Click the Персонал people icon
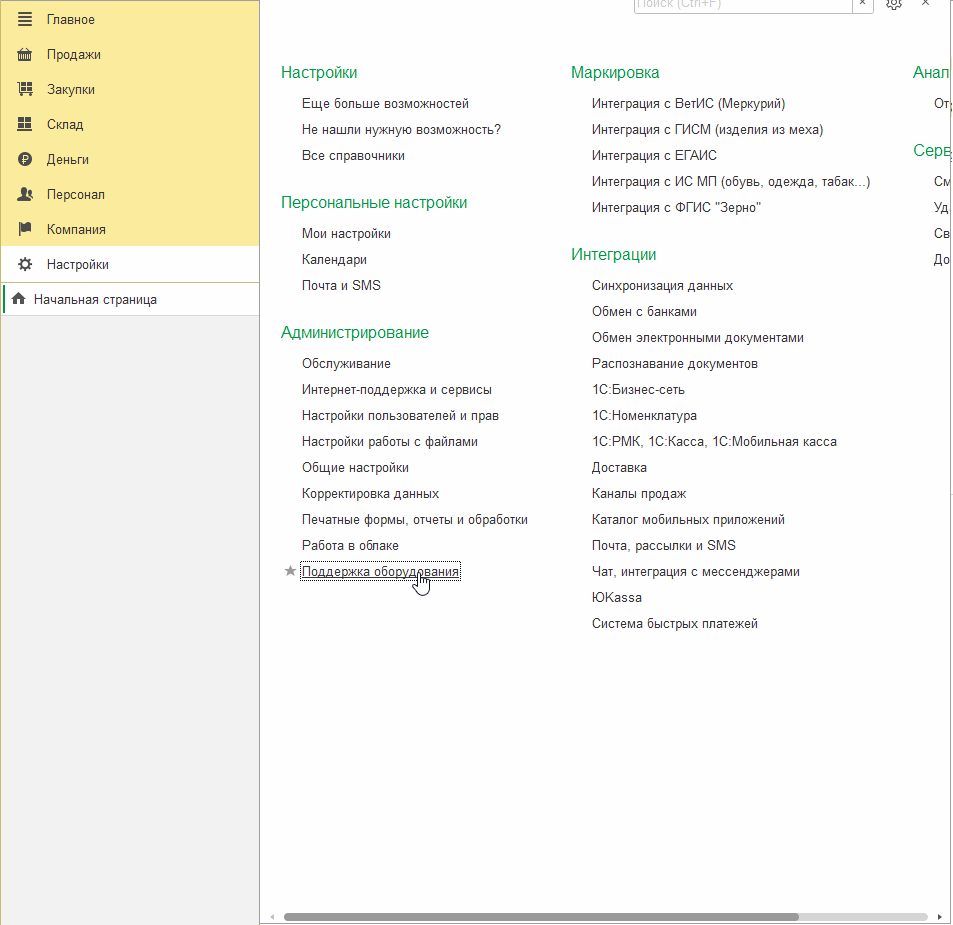 tap(25, 195)
